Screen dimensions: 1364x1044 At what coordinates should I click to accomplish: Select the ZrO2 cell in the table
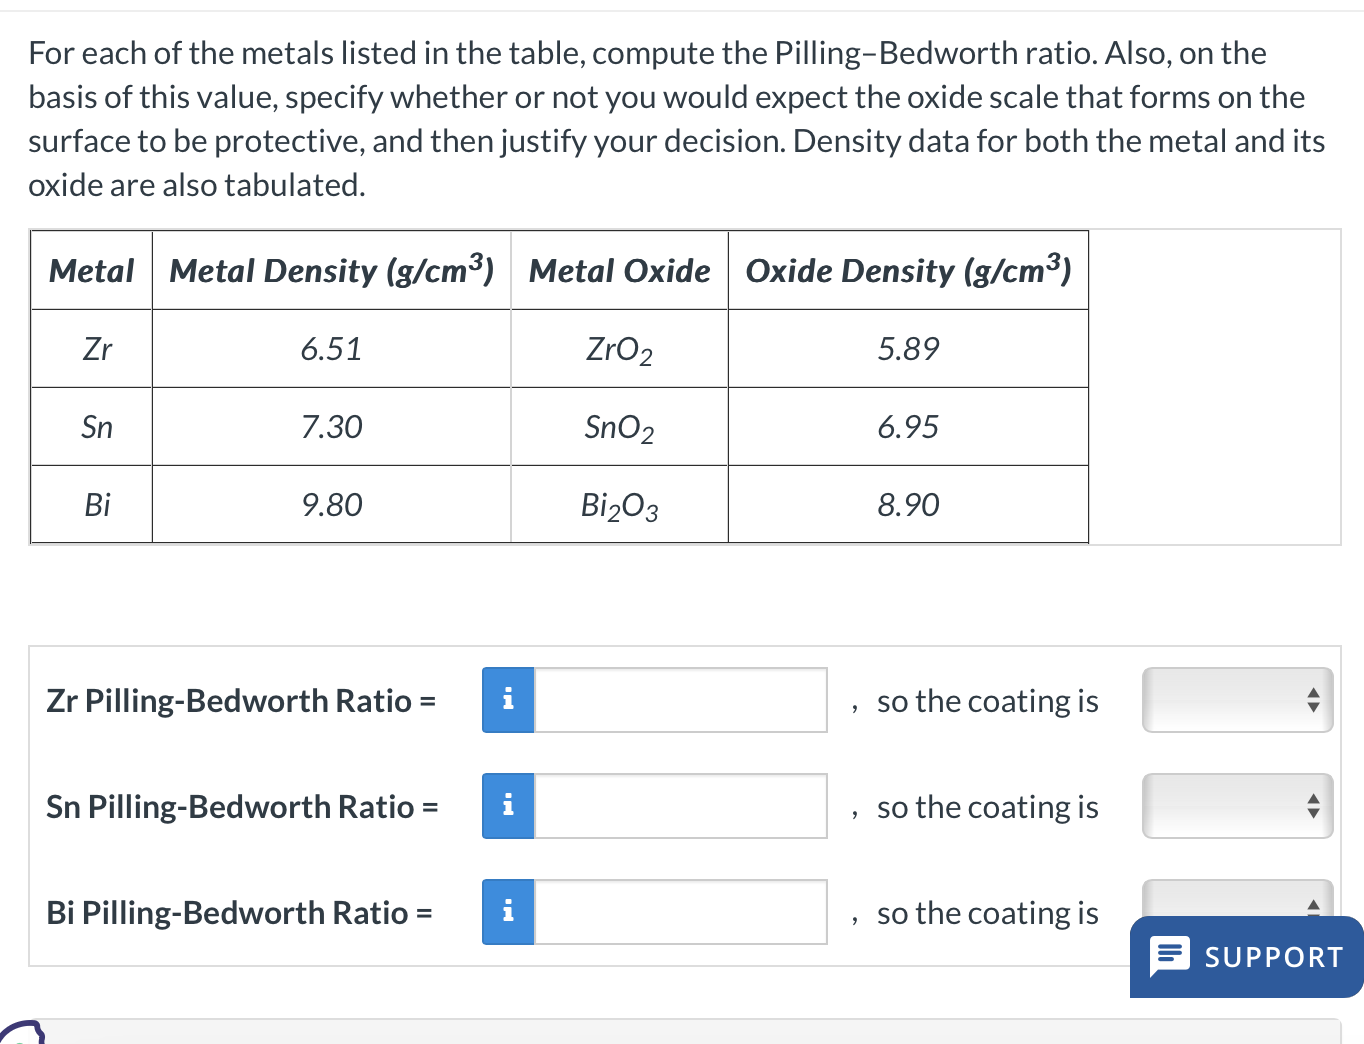[618, 349]
